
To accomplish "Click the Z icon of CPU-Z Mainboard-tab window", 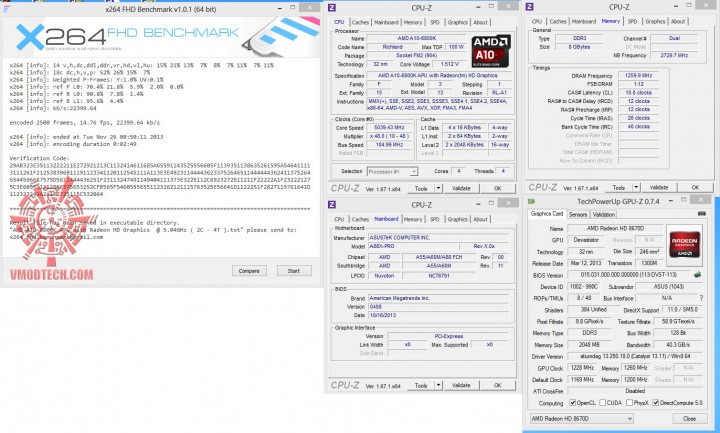I will point(332,204).
